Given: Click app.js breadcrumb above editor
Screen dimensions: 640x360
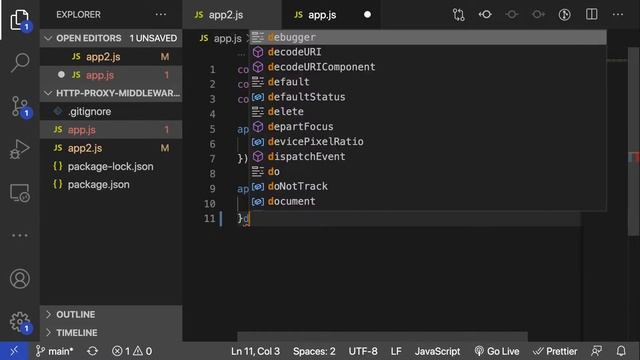Looking at the screenshot, I should [221, 38].
